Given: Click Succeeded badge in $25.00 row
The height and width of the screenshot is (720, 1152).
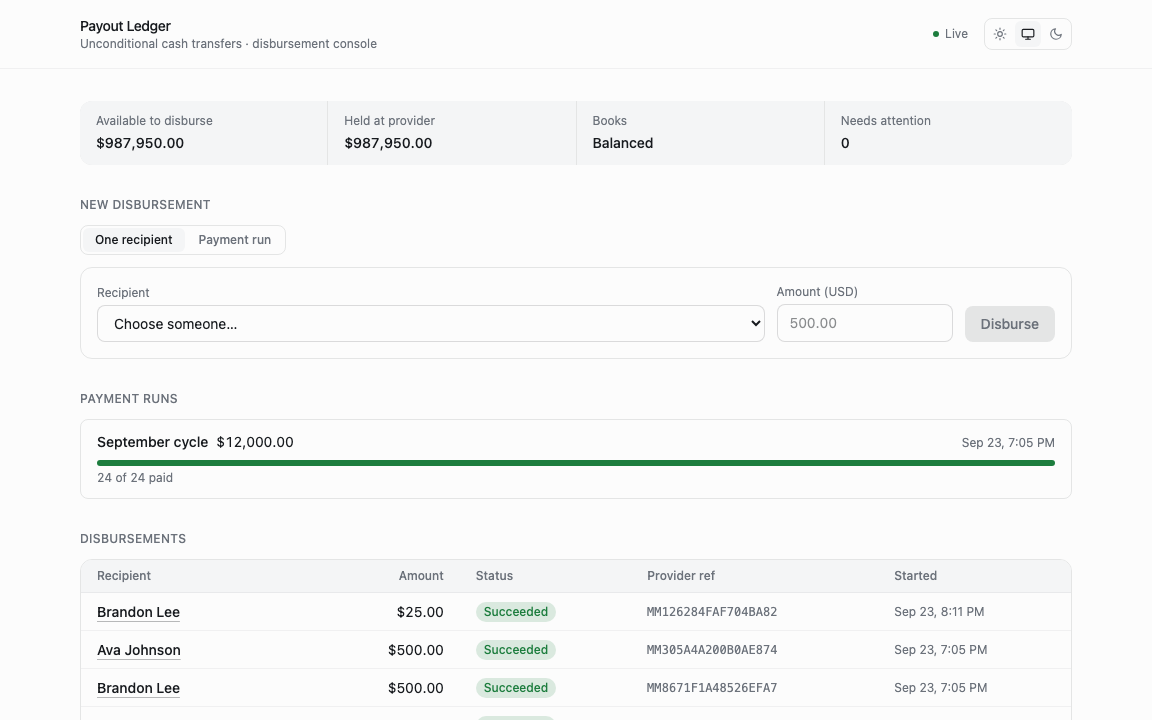Looking at the screenshot, I should tap(516, 612).
